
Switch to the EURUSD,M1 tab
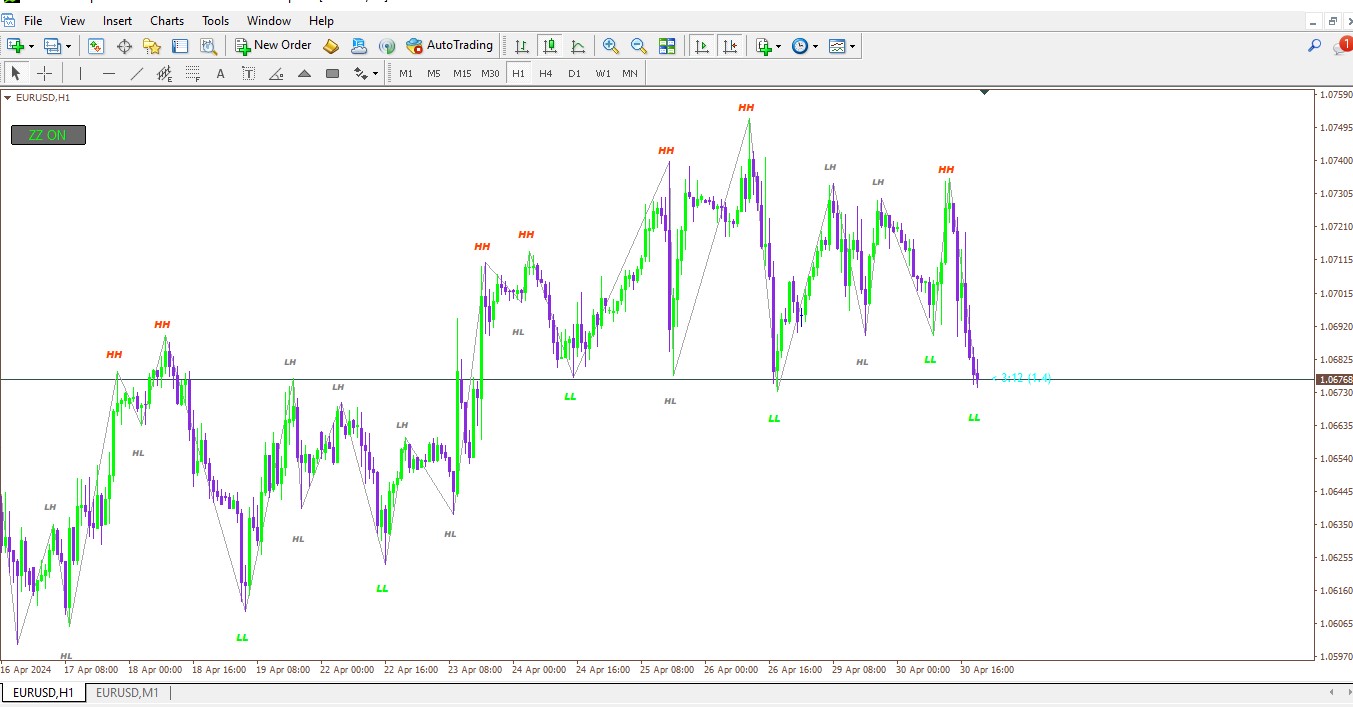click(127, 693)
